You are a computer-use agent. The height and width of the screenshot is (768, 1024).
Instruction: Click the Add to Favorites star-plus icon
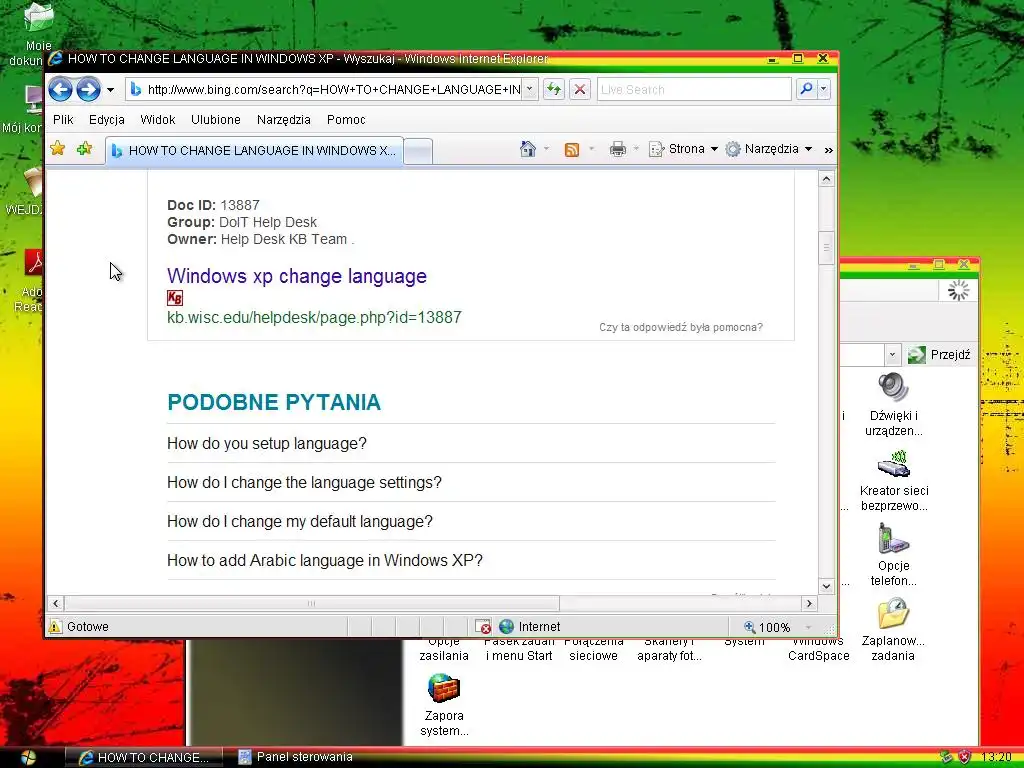point(84,149)
